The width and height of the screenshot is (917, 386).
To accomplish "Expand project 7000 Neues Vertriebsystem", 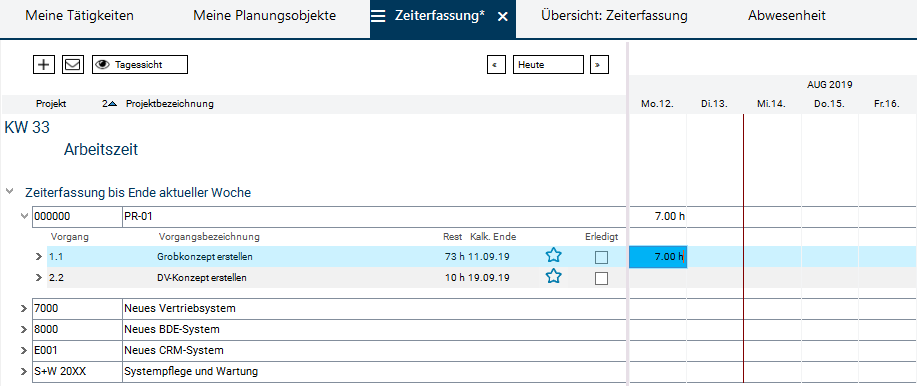I will click(x=24, y=308).
